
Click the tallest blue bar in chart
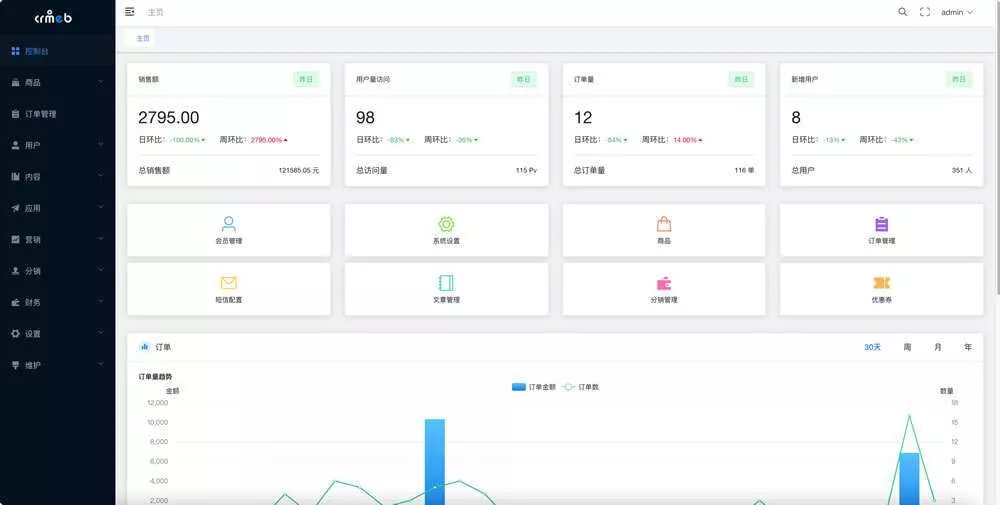pyautogui.click(x=435, y=462)
